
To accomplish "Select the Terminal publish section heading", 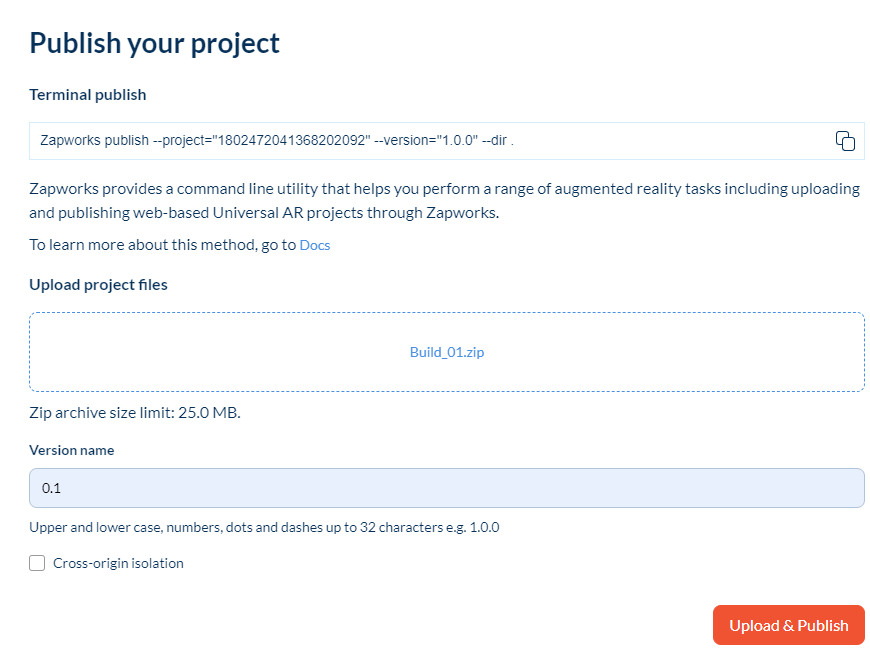I will 88,95.
